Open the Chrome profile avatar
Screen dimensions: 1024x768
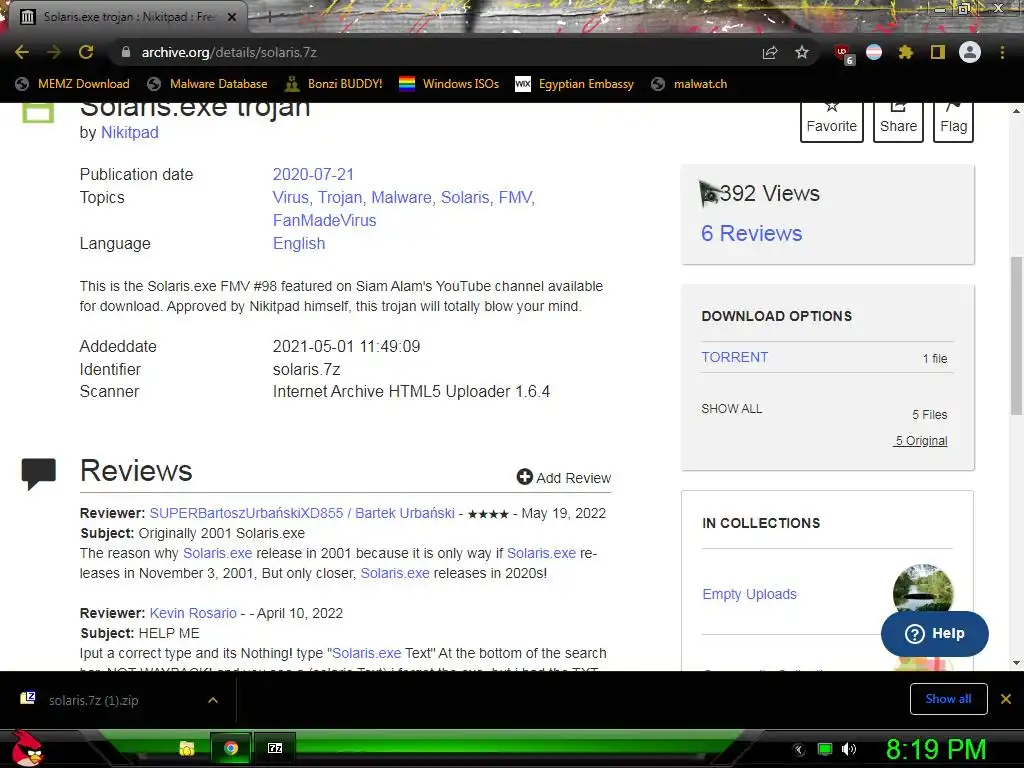970,52
